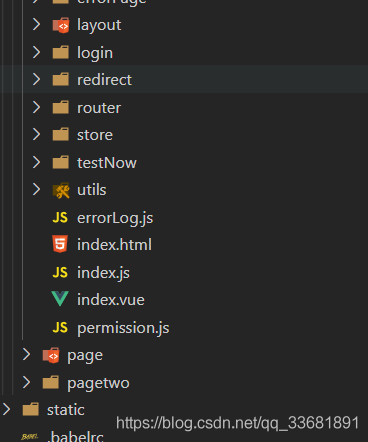
Task: Click the Babel icon beside .babelrc
Action: [x=30, y=437]
